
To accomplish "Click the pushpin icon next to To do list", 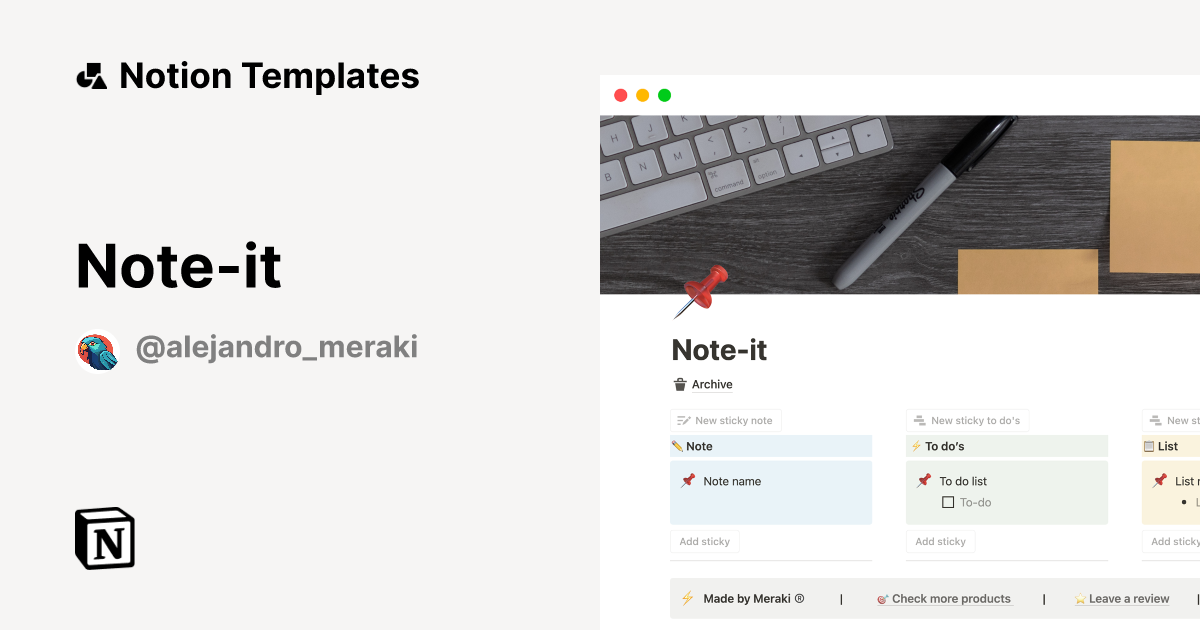I will pos(925,481).
